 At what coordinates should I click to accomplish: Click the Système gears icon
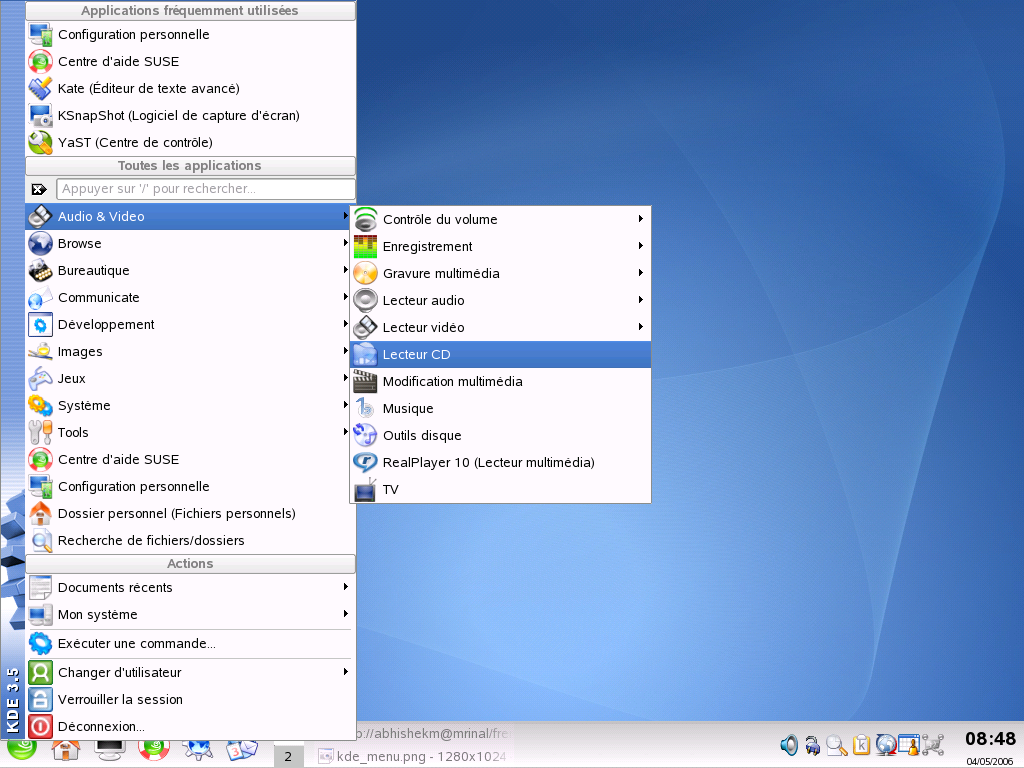click(40, 406)
